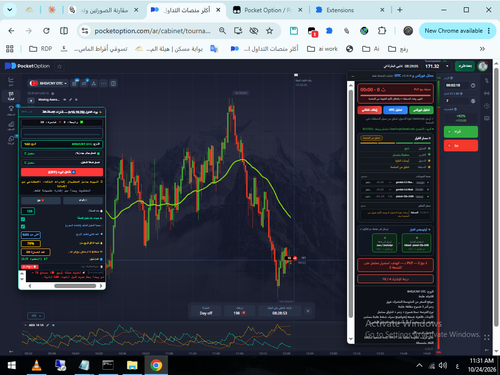500x375 pixels.
Task: Click the red OFF button in left bot panel
Action: click(x=62, y=172)
